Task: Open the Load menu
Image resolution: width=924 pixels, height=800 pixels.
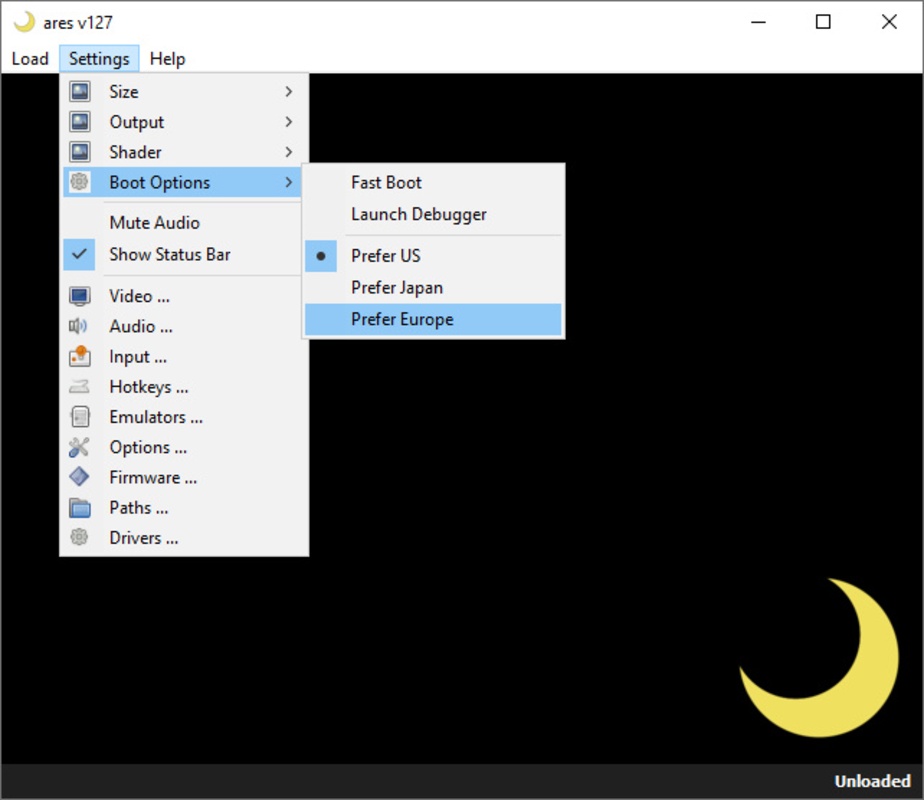Action: pyautogui.click(x=30, y=59)
